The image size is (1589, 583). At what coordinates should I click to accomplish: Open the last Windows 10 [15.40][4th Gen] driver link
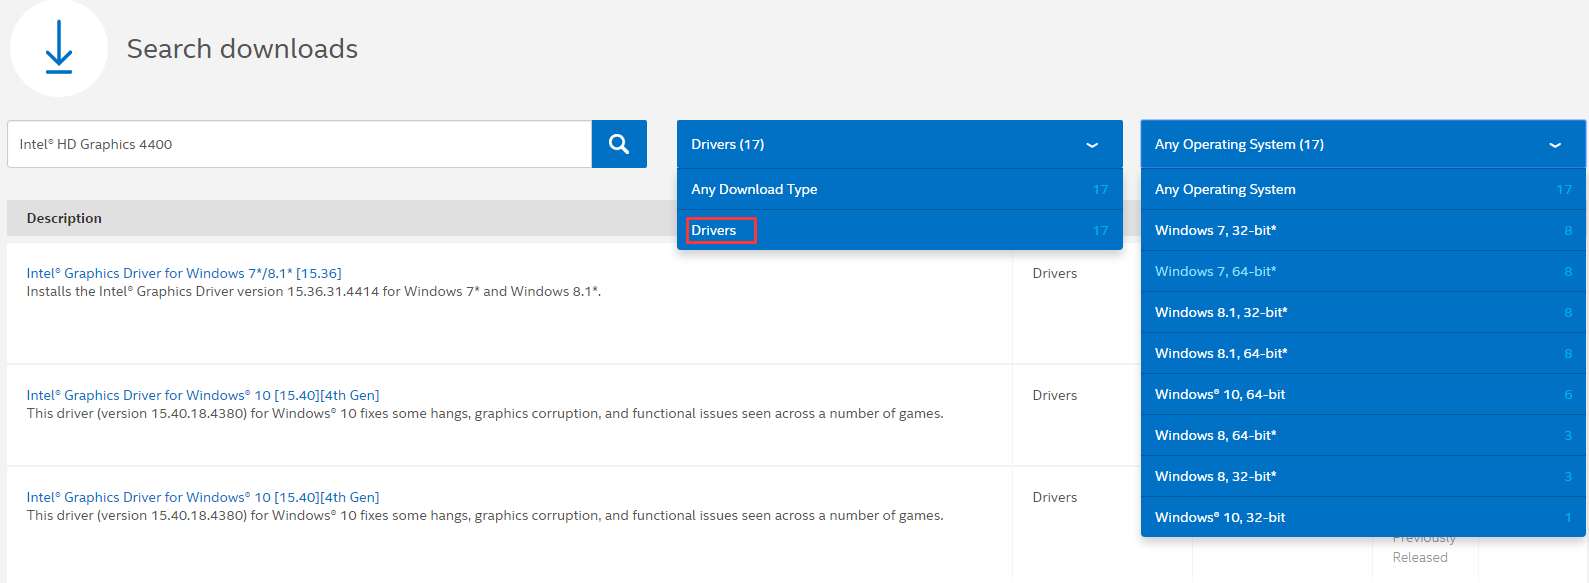pyautogui.click(x=203, y=497)
